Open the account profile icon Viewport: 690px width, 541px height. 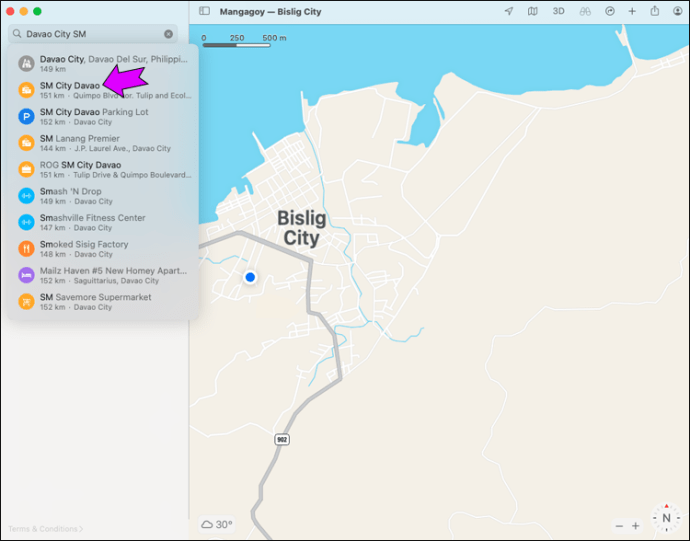tap(678, 11)
